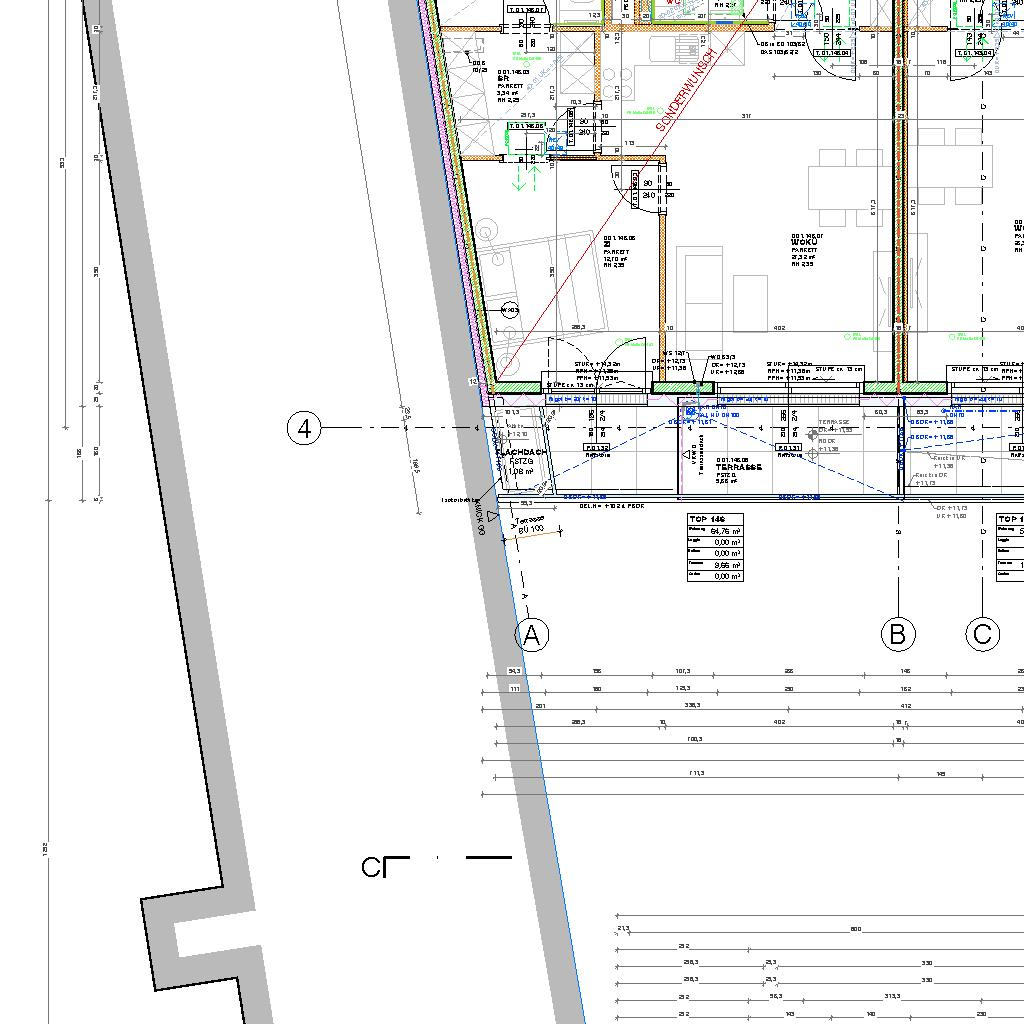The height and width of the screenshot is (1024, 1024).
Task: Click the WOKÜ room label
Action: coord(803,242)
